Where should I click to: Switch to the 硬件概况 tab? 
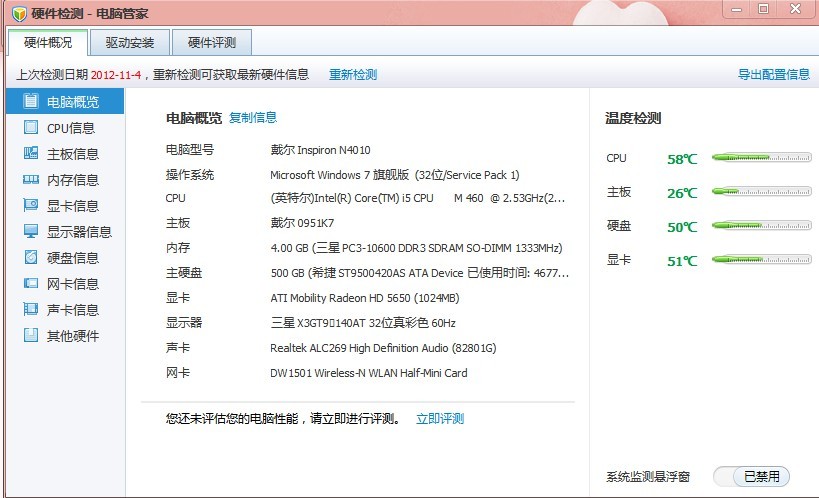coord(48,42)
